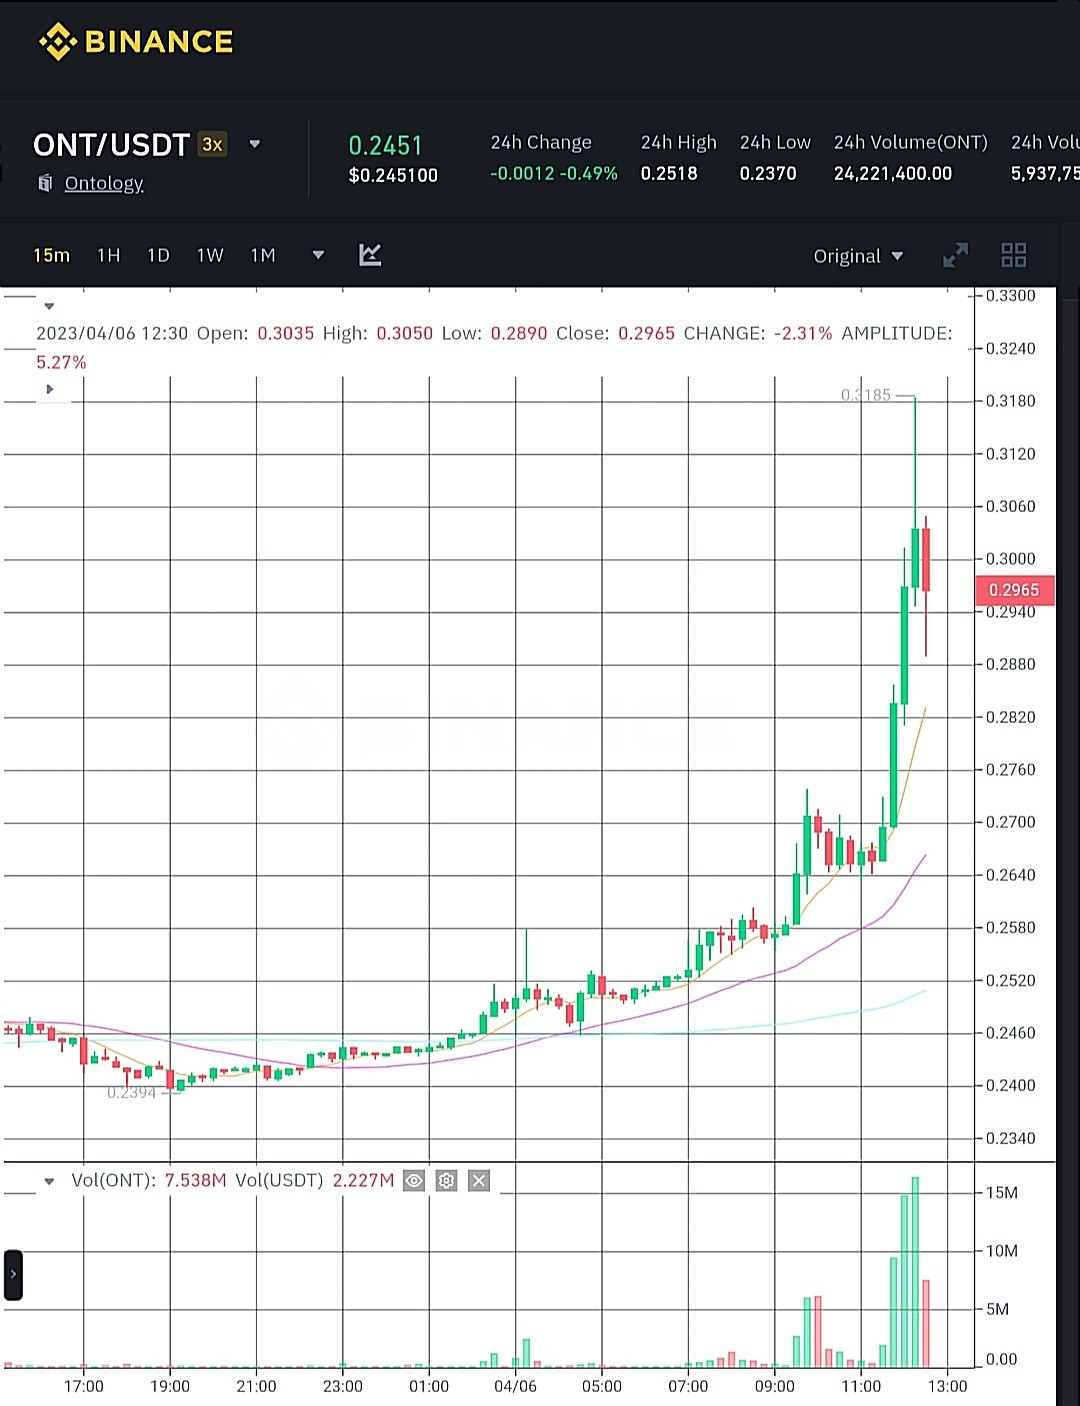
Task: Expand the moving average legend arrow
Action: click(x=49, y=389)
